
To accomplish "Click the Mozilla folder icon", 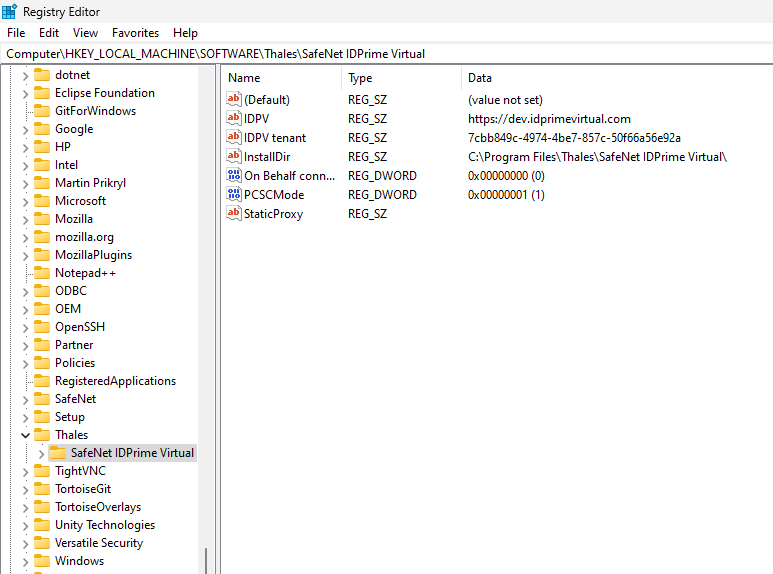I will (42, 219).
